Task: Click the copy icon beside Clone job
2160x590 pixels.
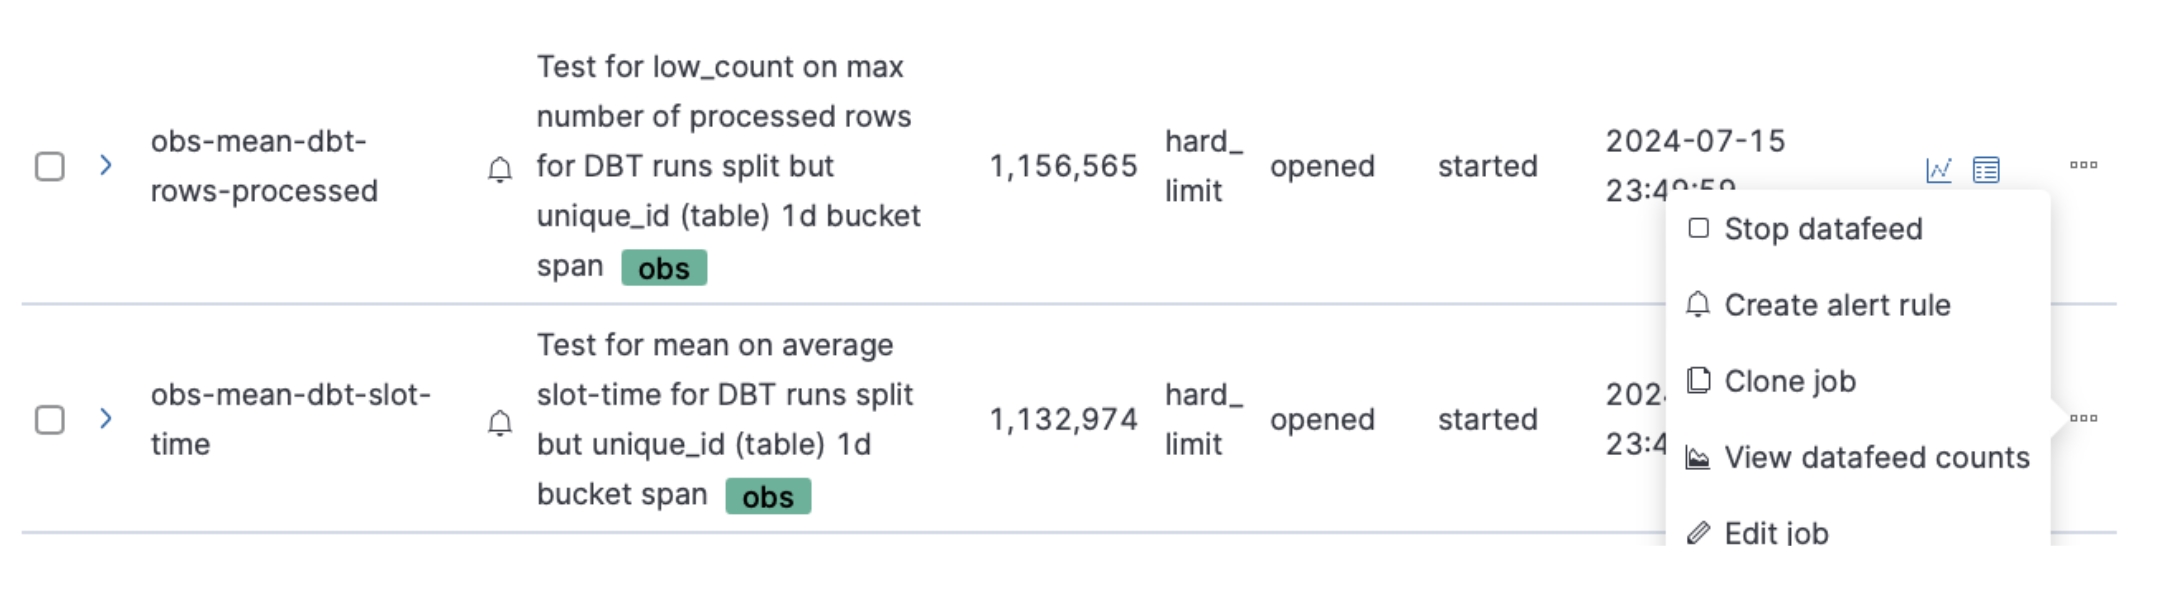Action: point(1698,380)
